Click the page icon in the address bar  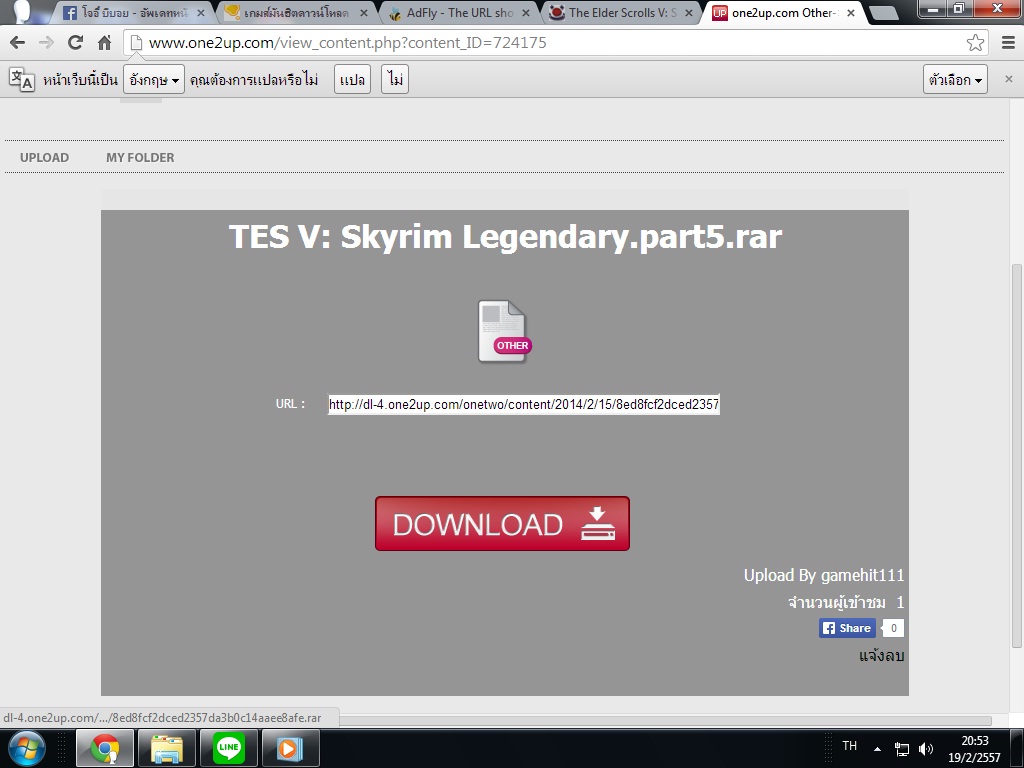click(136, 43)
